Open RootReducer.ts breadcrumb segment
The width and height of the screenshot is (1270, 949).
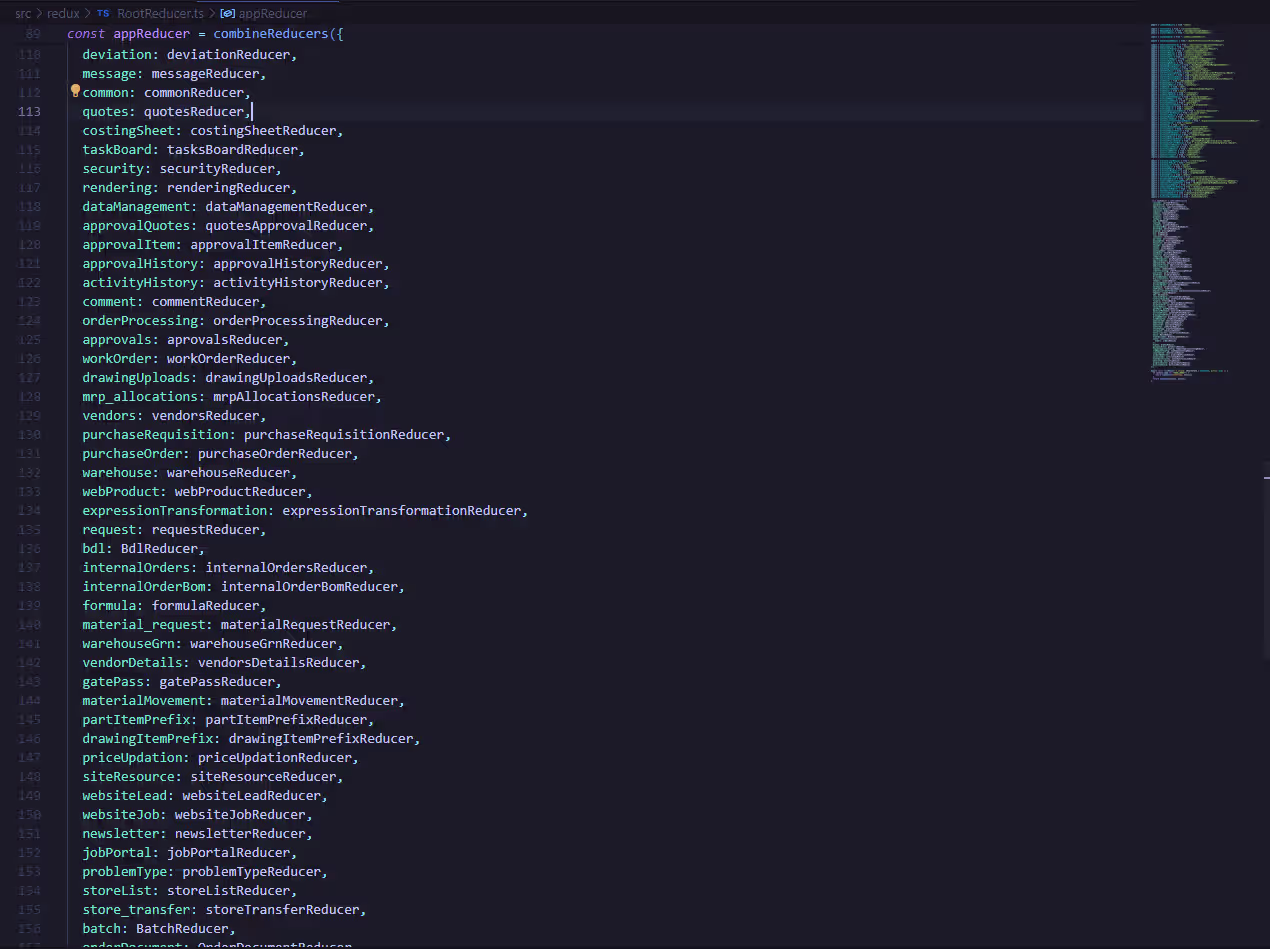[160, 14]
